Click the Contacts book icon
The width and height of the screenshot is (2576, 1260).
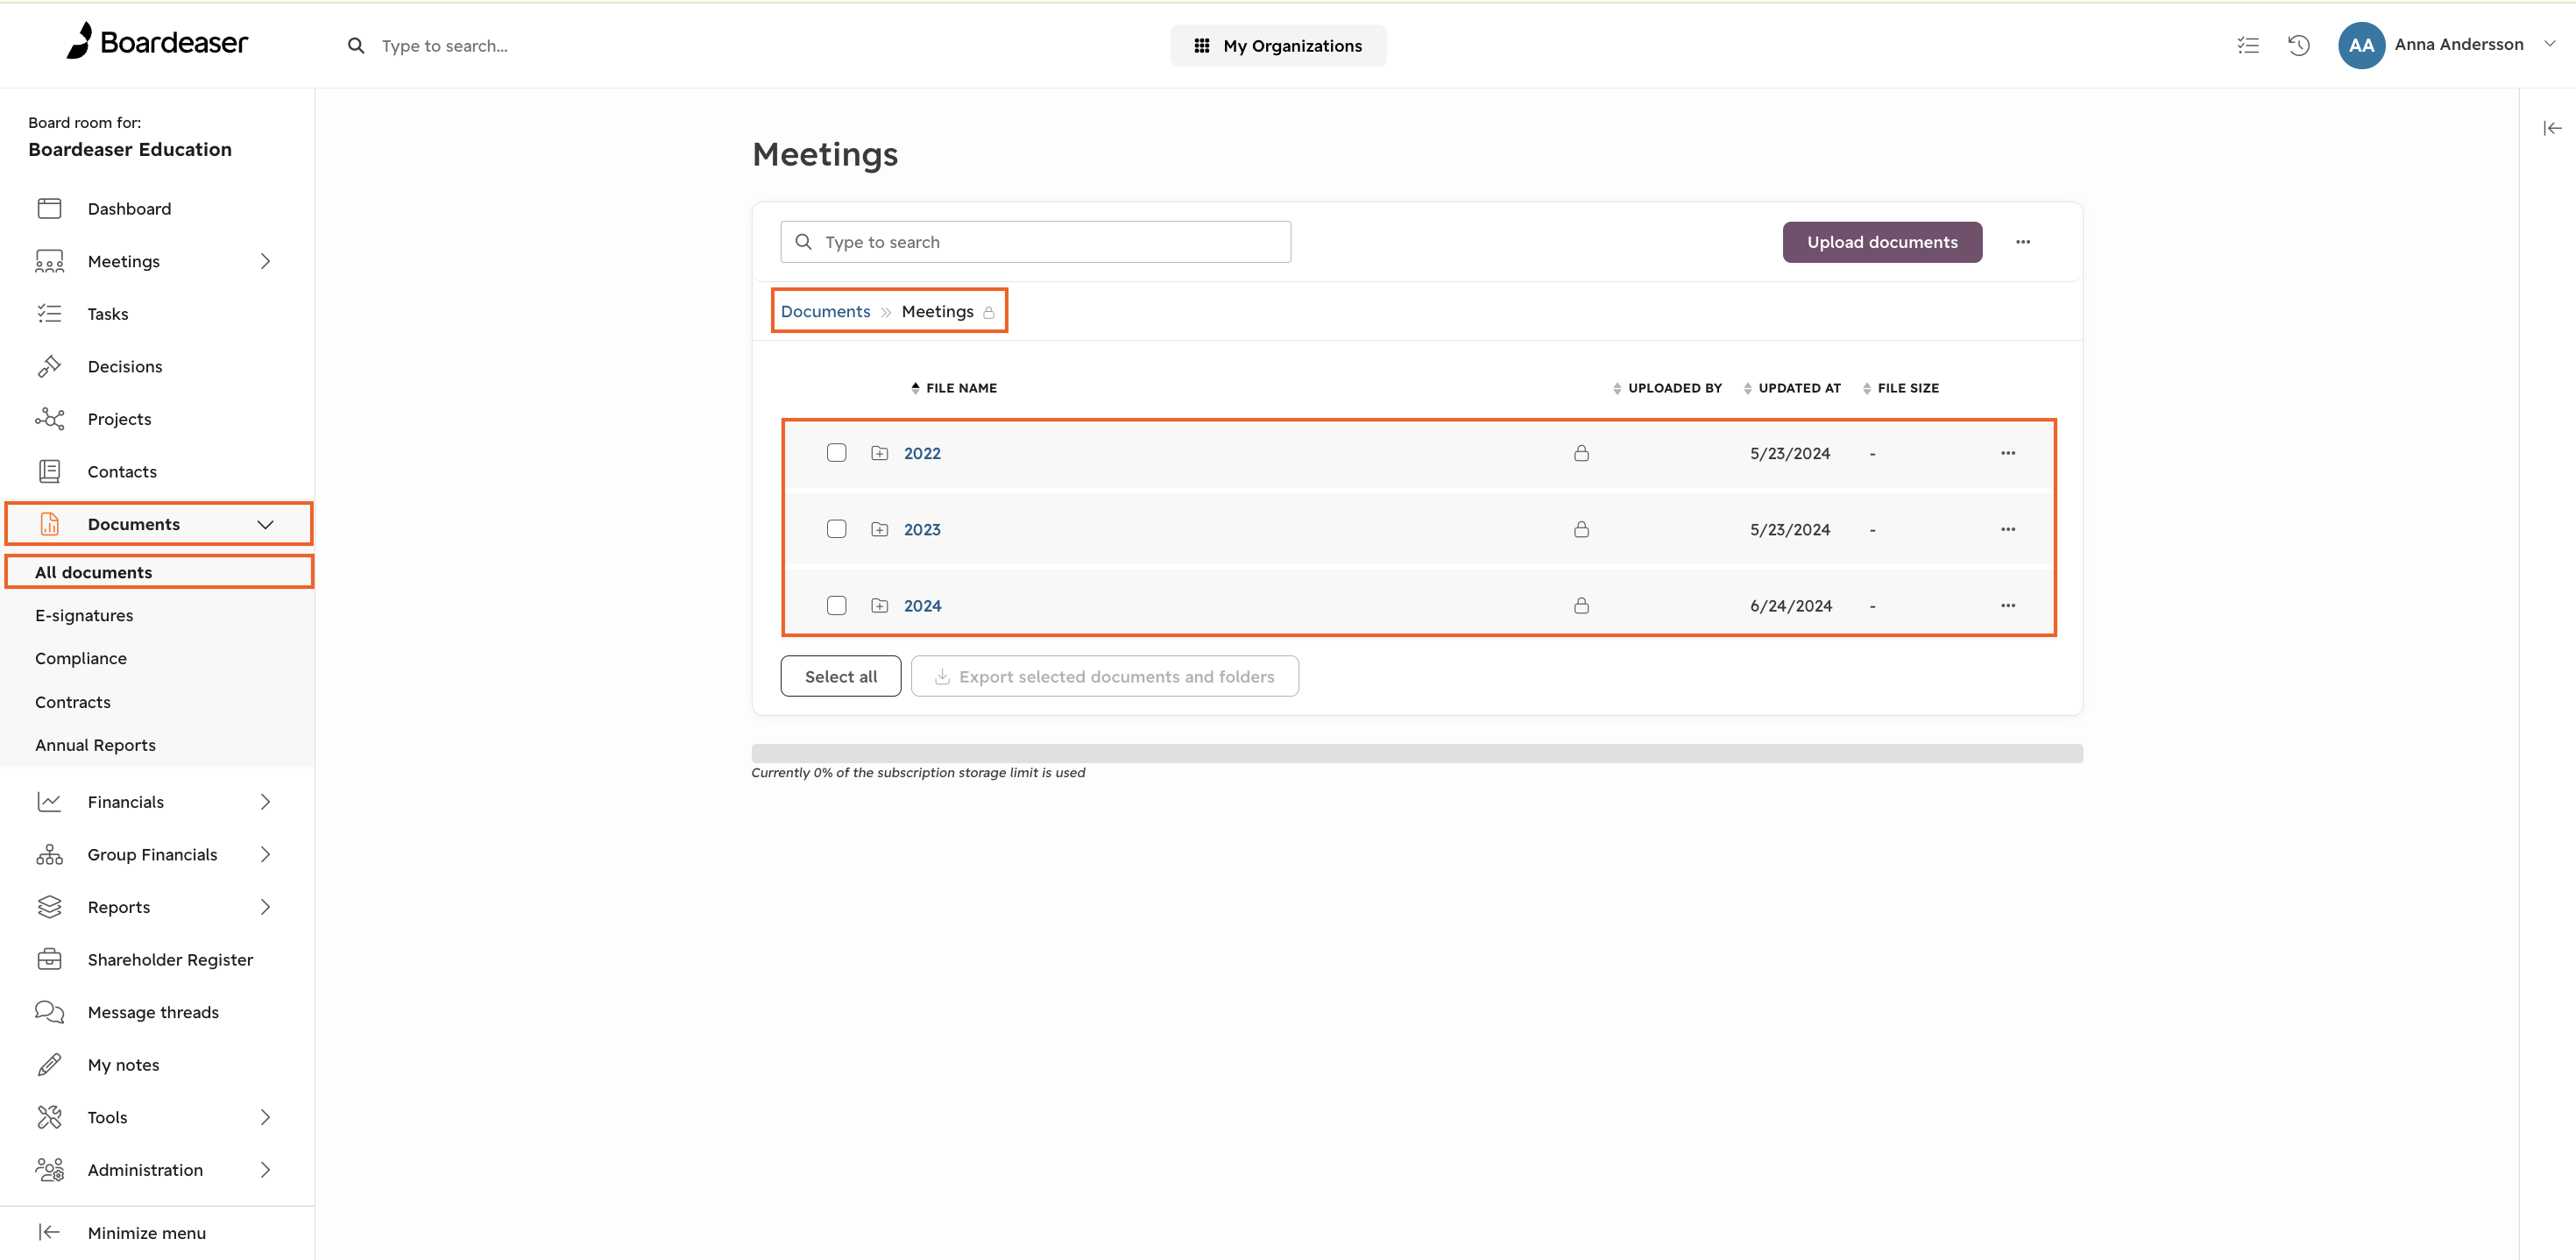tap(49, 471)
